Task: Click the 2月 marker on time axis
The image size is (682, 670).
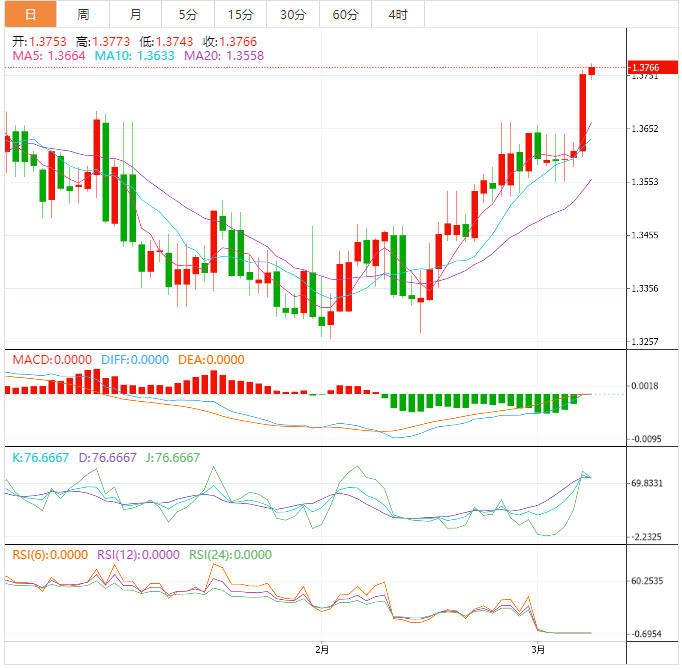Action: click(322, 649)
